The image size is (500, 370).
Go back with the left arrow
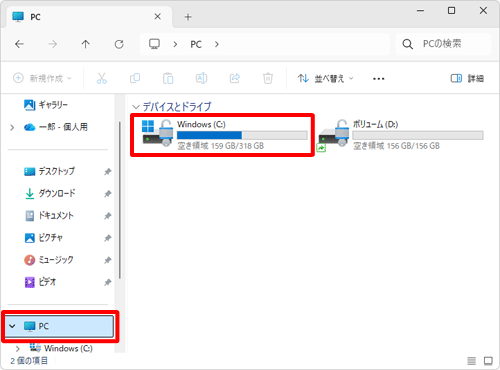pyautogui.click(x=19, y=44)
